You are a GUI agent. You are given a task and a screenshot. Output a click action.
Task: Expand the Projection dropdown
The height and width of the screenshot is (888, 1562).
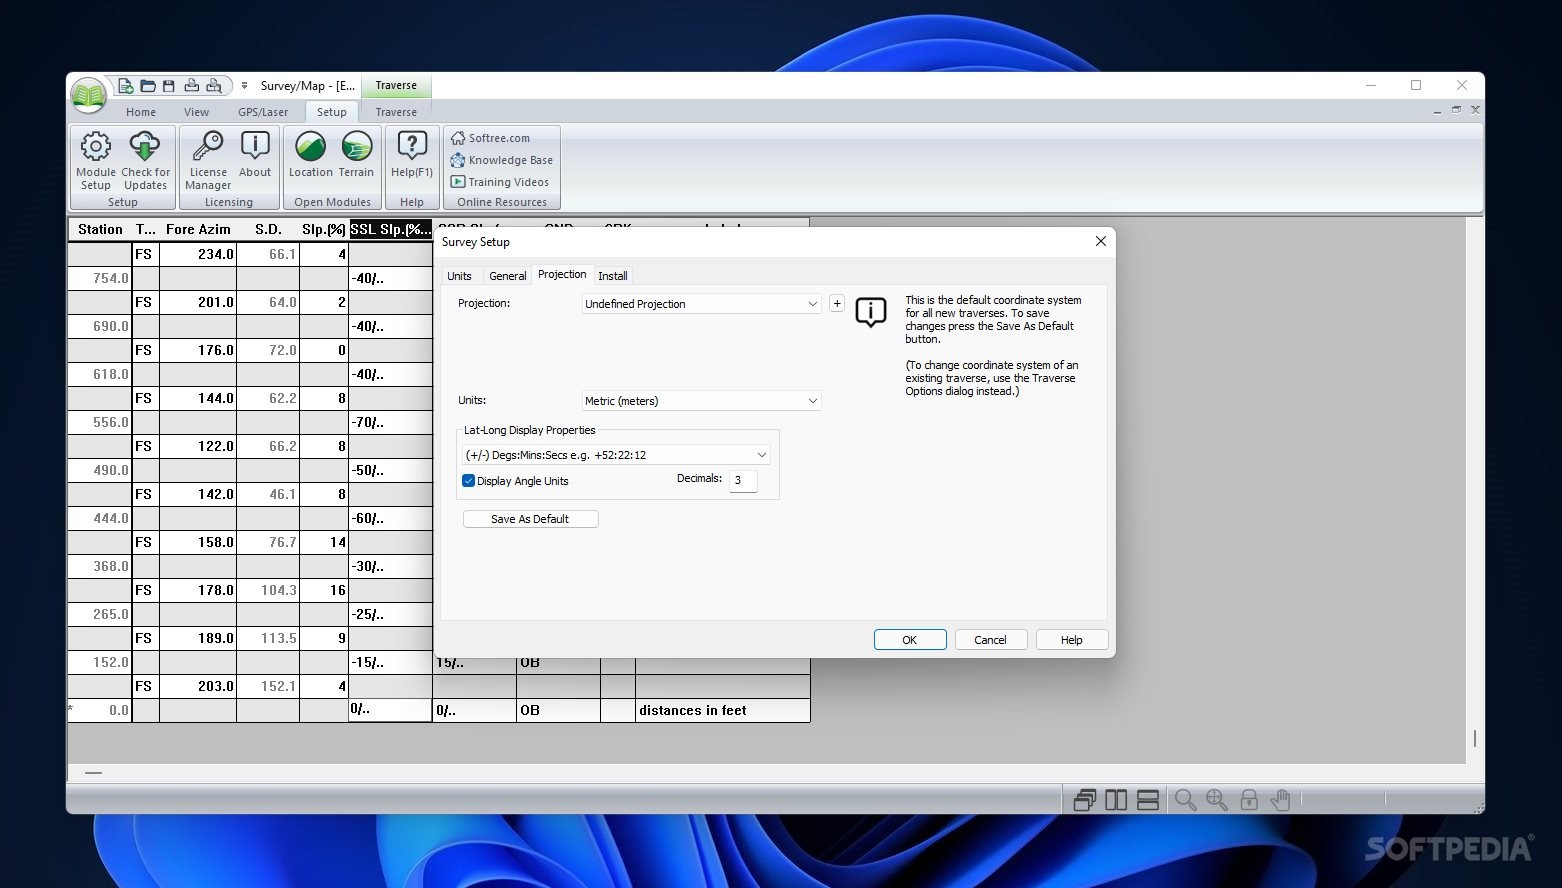click(812, 304)
